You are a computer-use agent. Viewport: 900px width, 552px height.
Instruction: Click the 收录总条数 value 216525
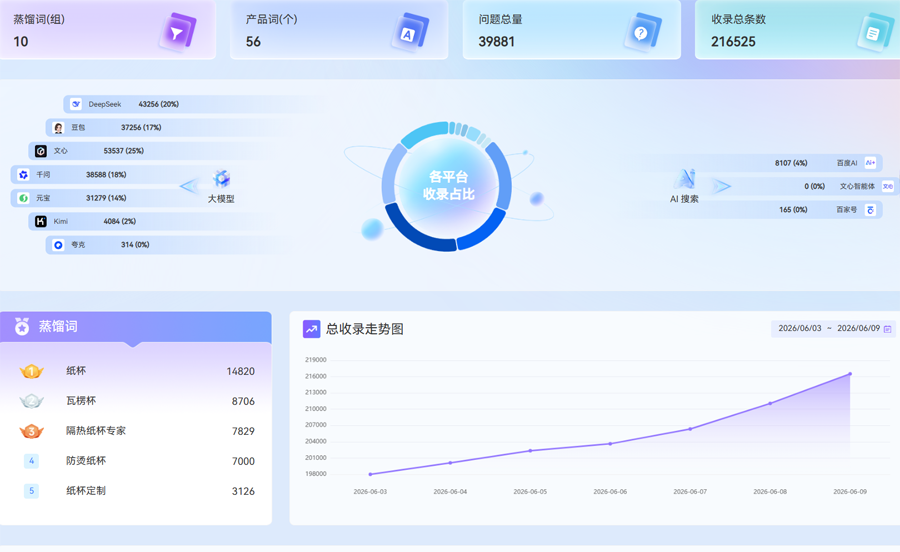coord(733,41)
